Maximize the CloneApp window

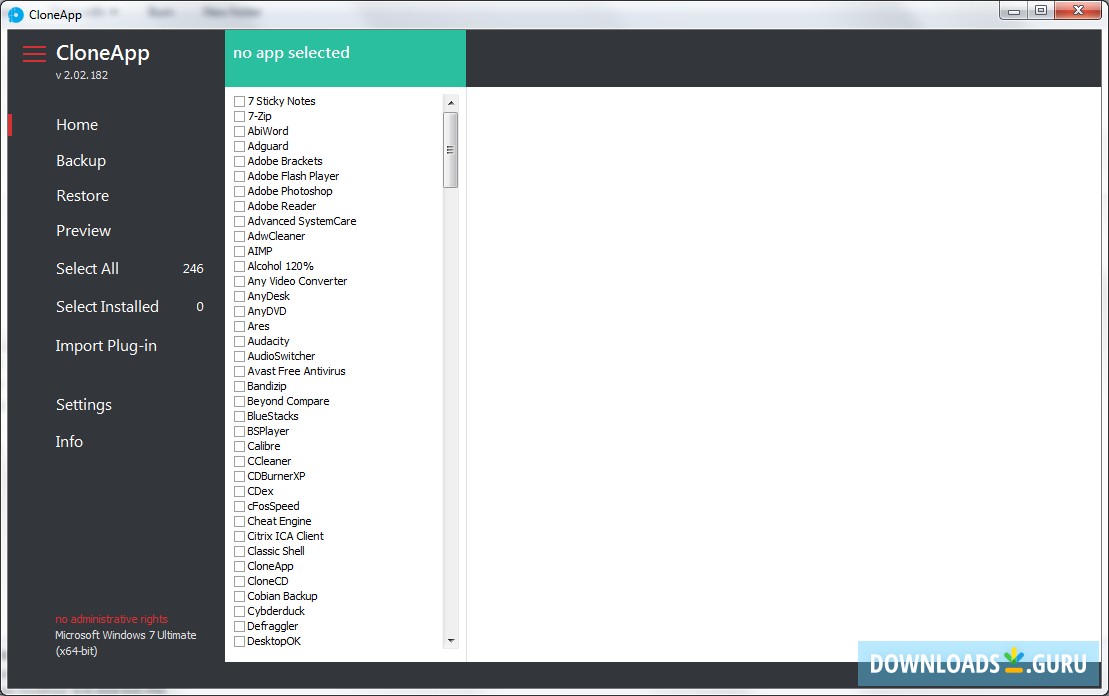coord(1040,11)
